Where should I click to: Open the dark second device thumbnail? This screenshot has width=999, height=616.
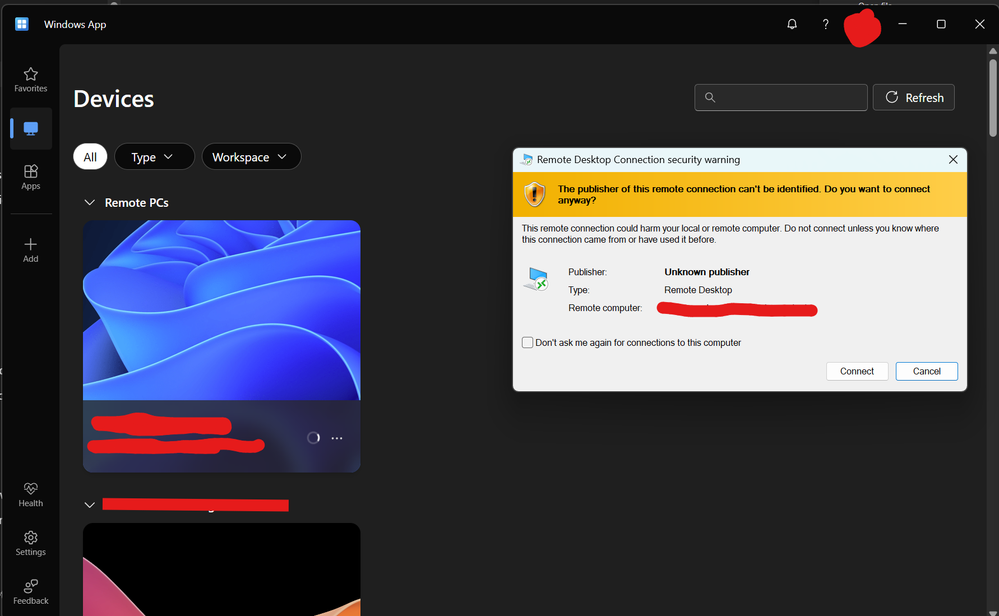click(222, 569)
